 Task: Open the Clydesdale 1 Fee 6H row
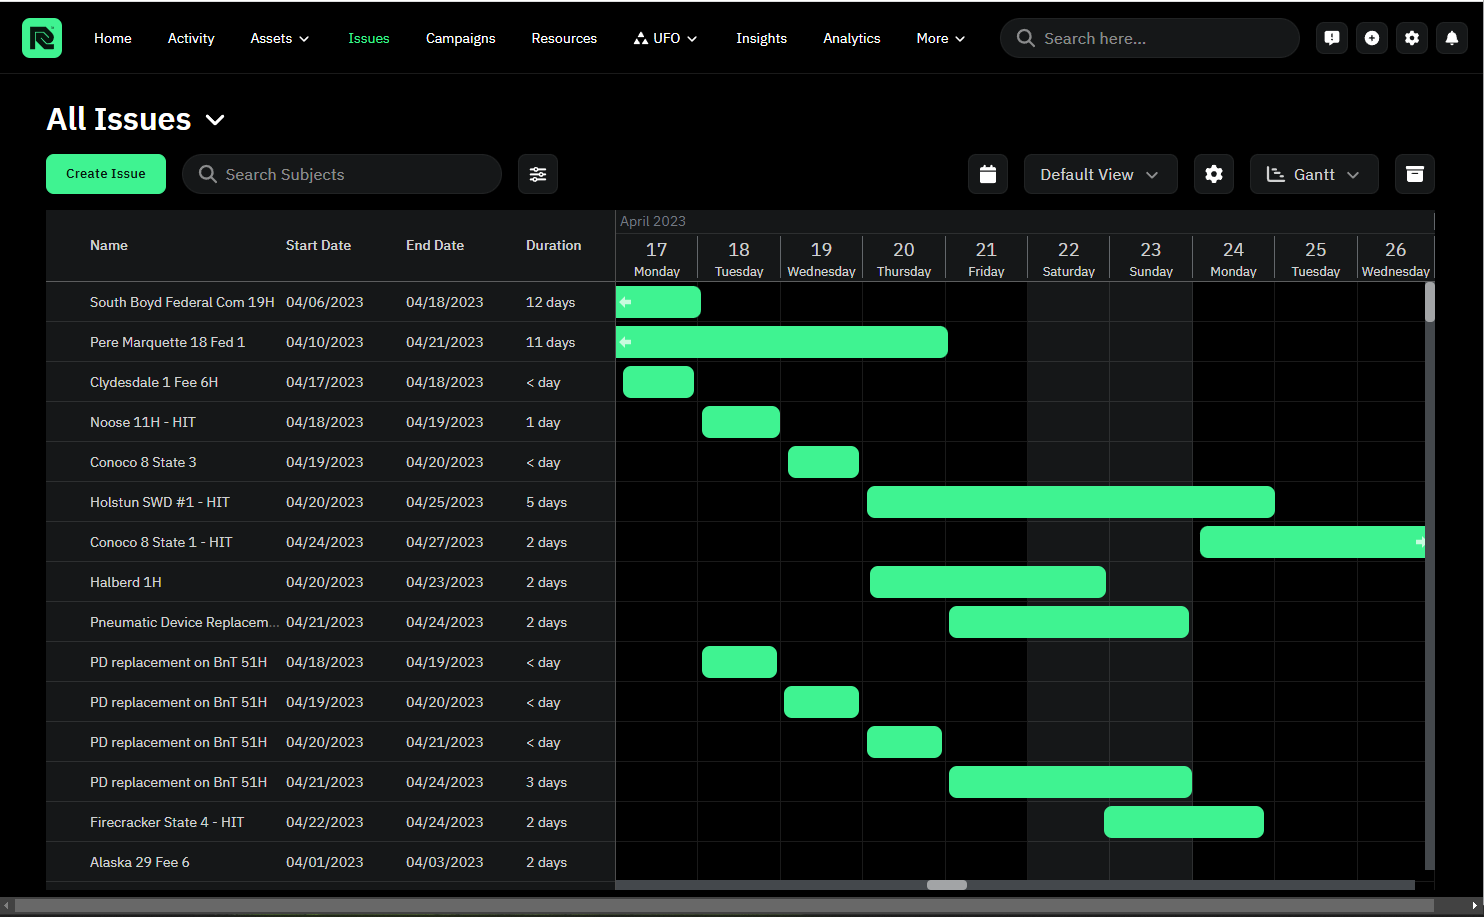[x=330, y=382]
